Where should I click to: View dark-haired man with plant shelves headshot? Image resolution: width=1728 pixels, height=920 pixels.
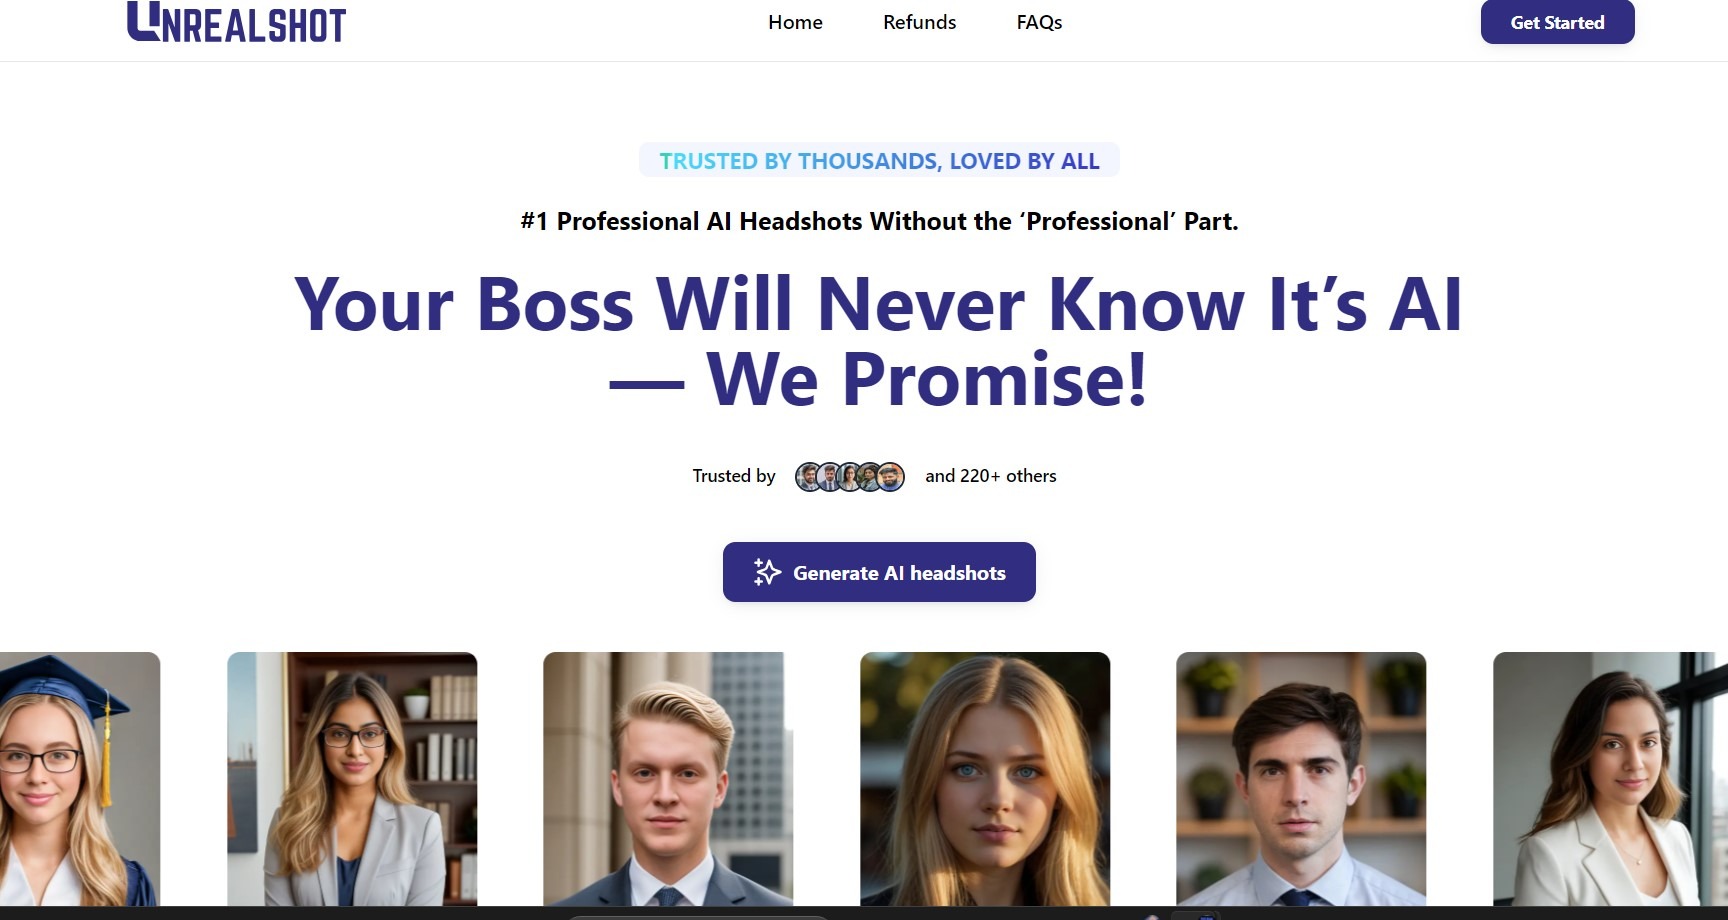(x=1301, y=779)
